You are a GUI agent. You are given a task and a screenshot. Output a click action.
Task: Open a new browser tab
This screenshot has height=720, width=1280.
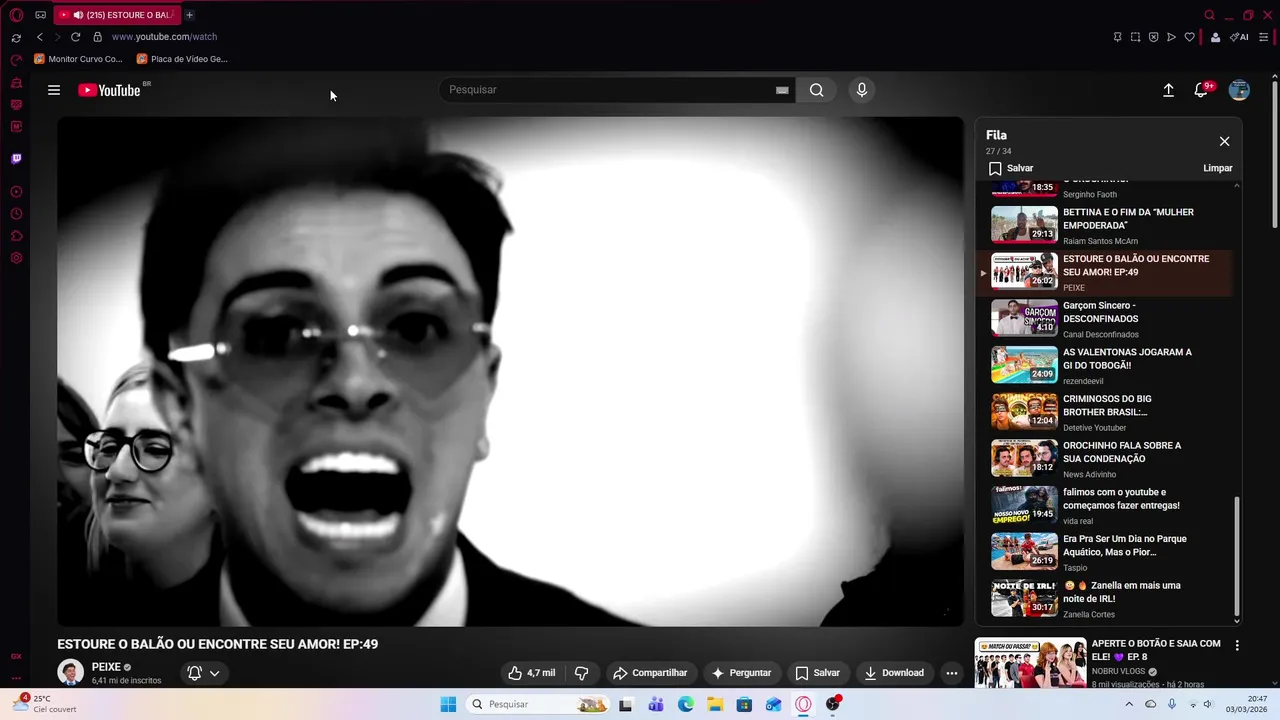(x=189, y=15)
